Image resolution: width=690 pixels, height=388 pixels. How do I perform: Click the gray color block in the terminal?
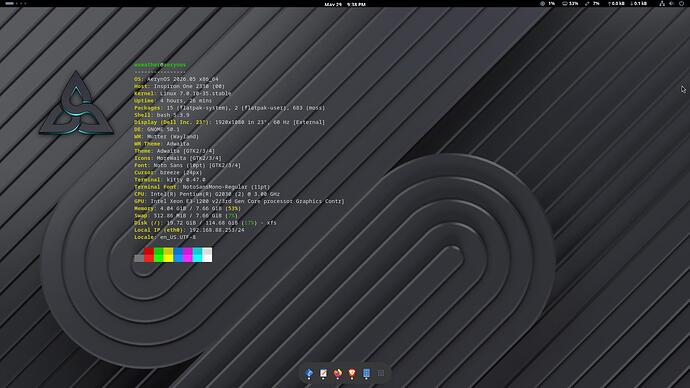(139, 258)
